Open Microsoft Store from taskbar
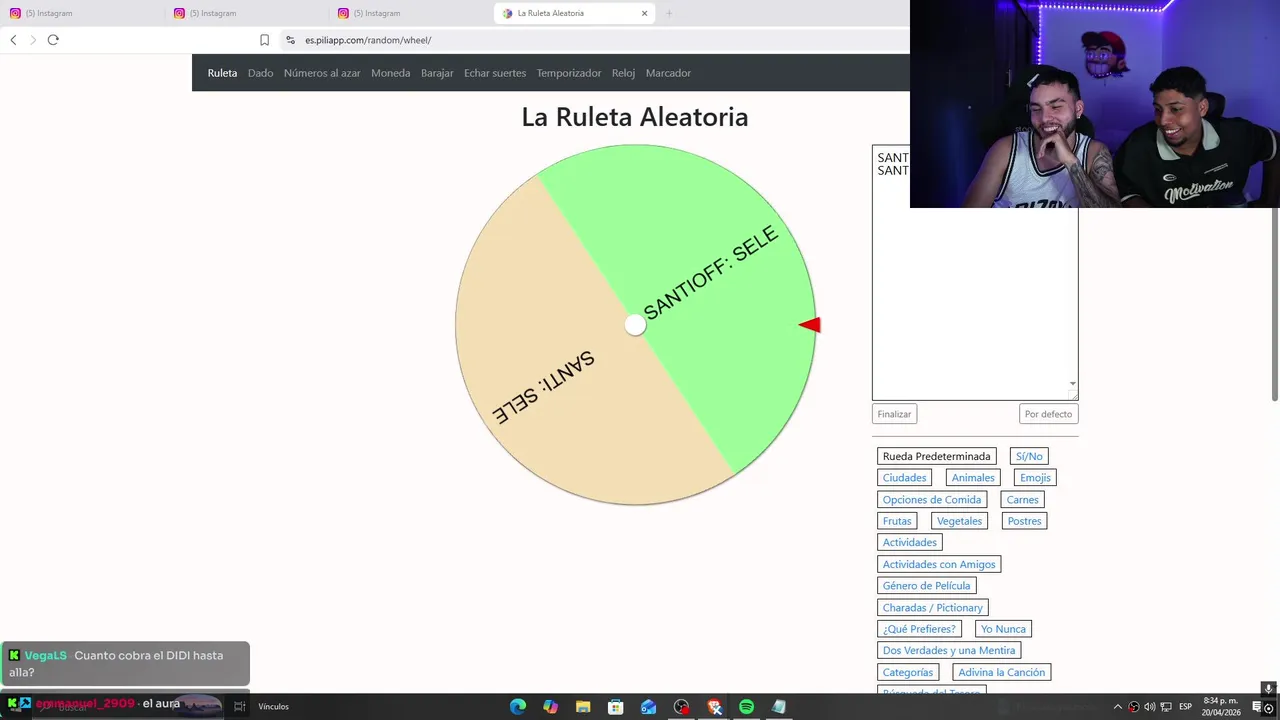 click(x=616, y=707)
